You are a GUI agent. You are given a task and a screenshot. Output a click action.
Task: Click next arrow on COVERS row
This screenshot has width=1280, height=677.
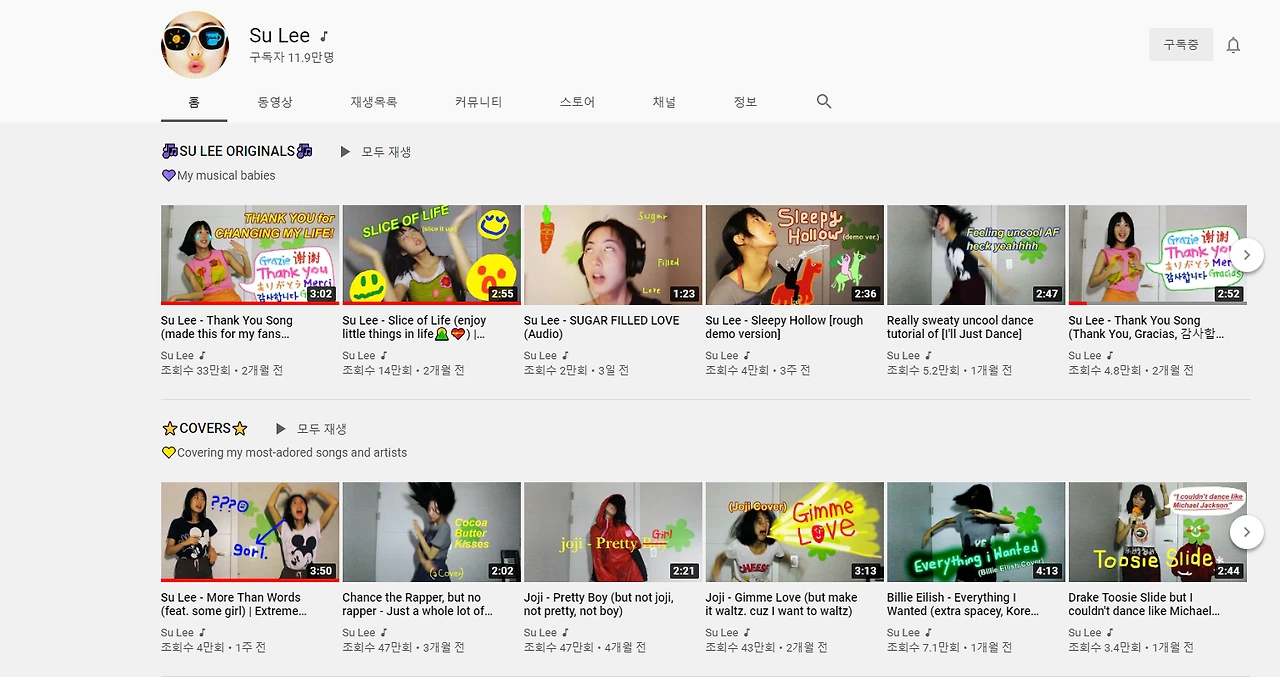click(x=1246, y=532)
